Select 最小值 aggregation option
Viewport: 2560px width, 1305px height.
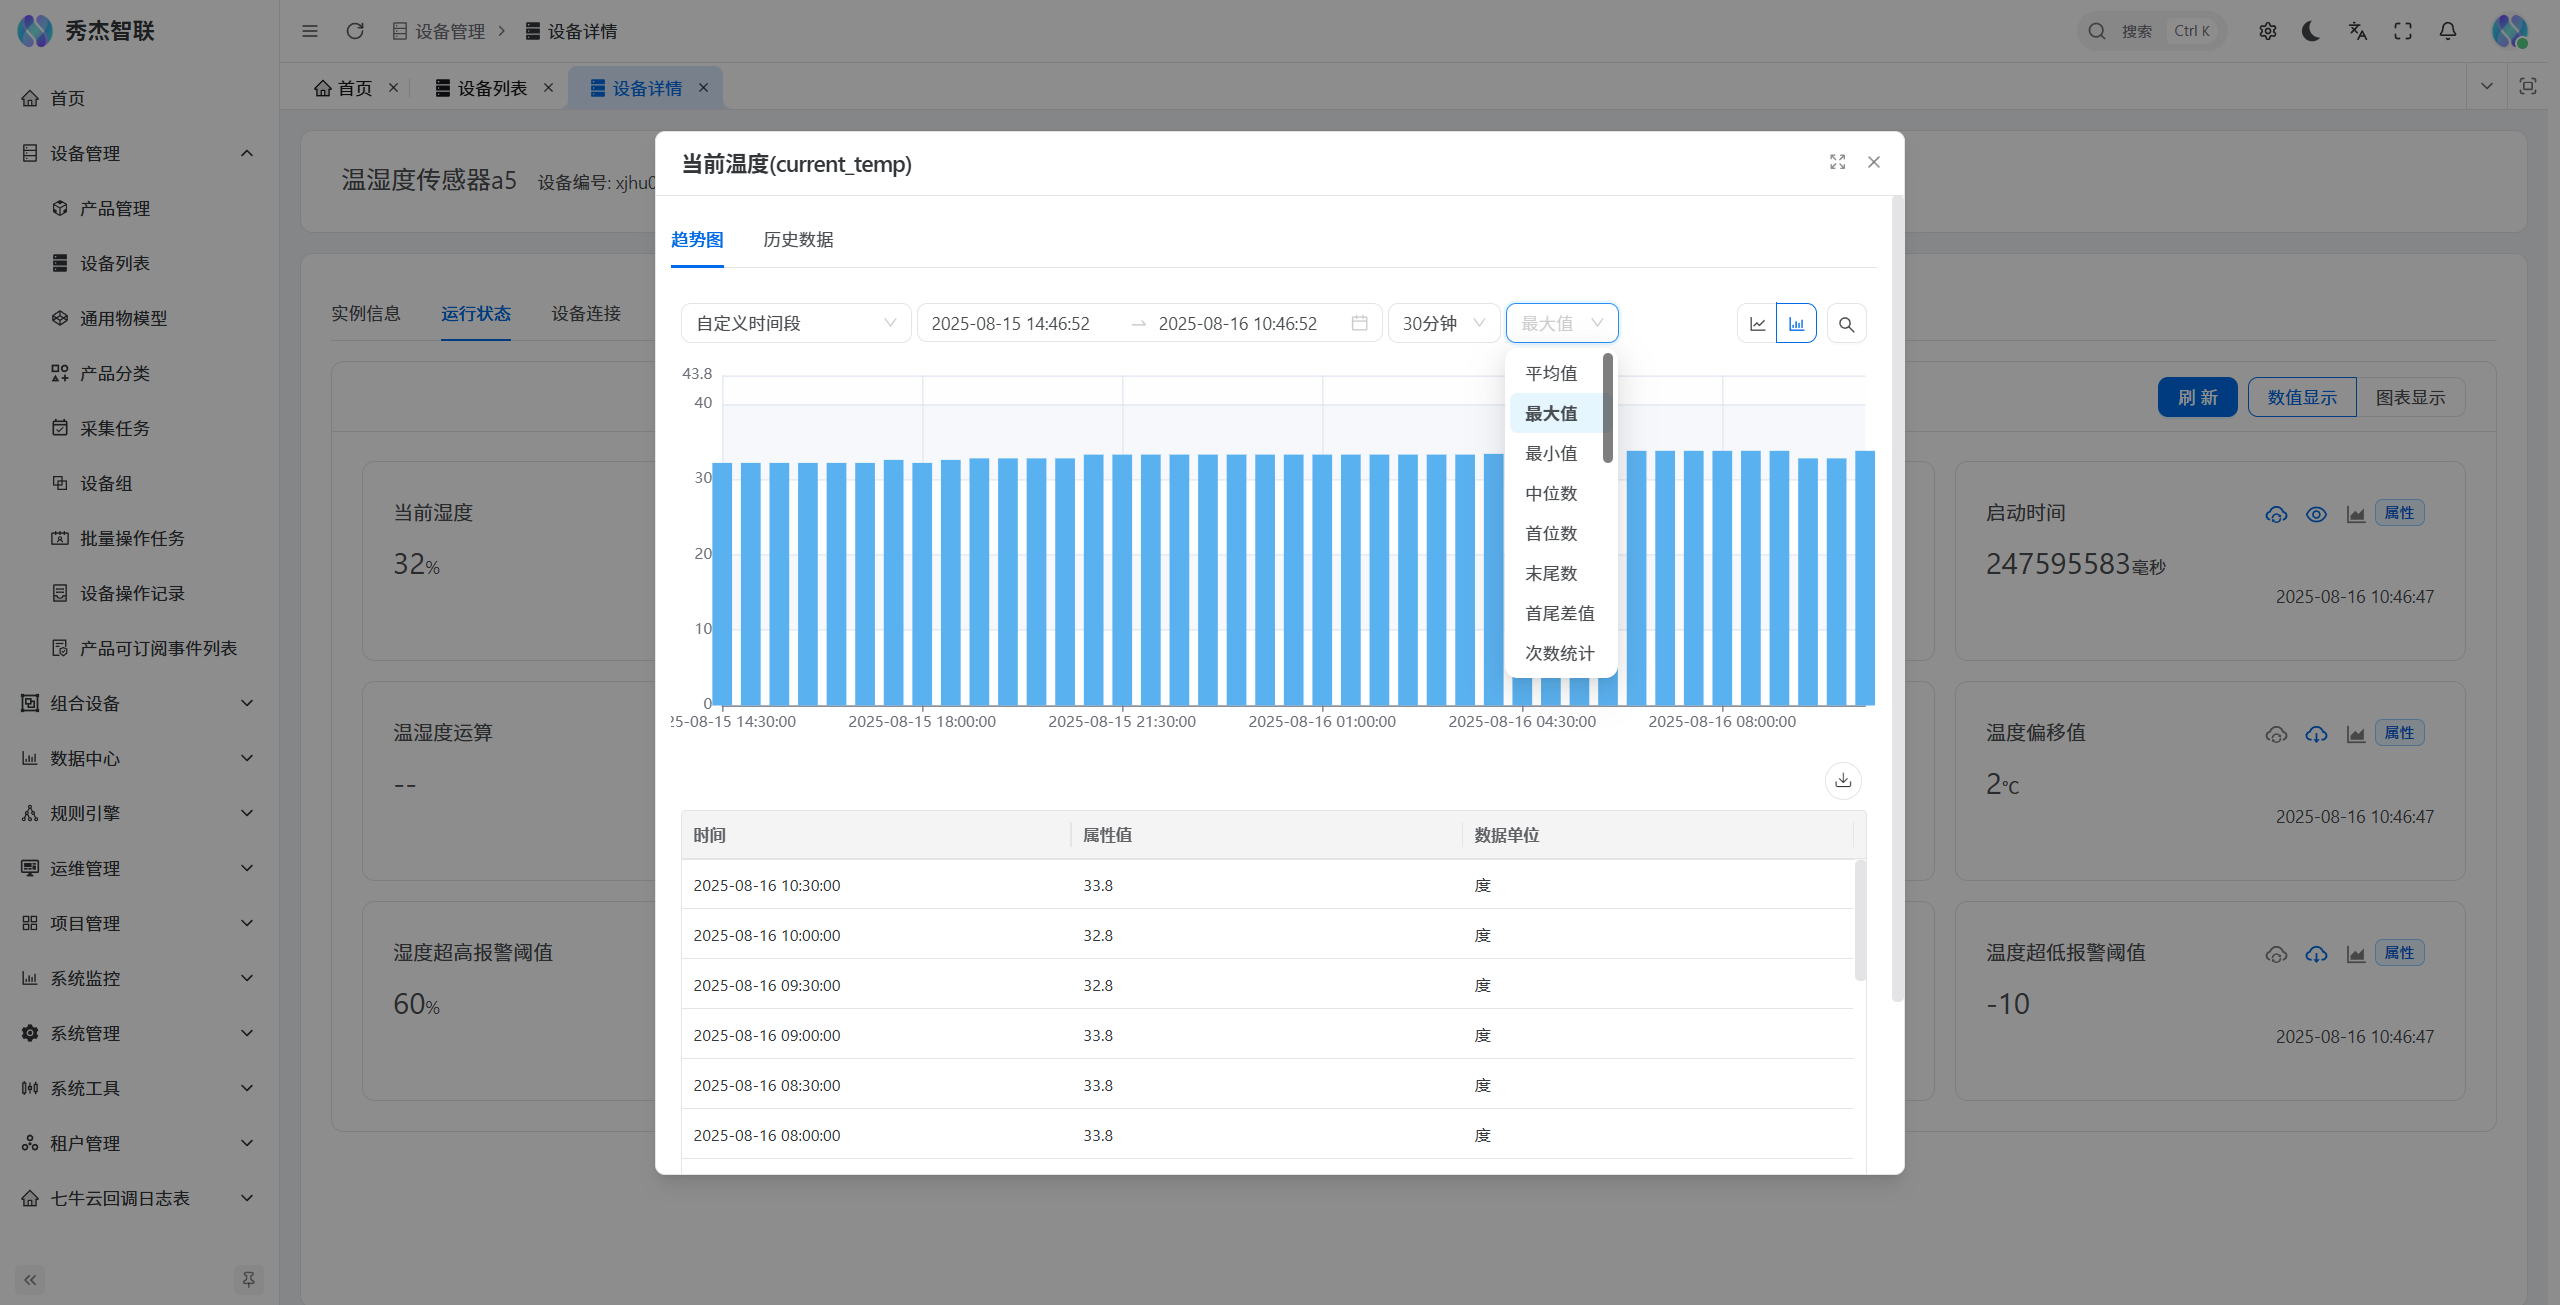(x=1550, y=453)
